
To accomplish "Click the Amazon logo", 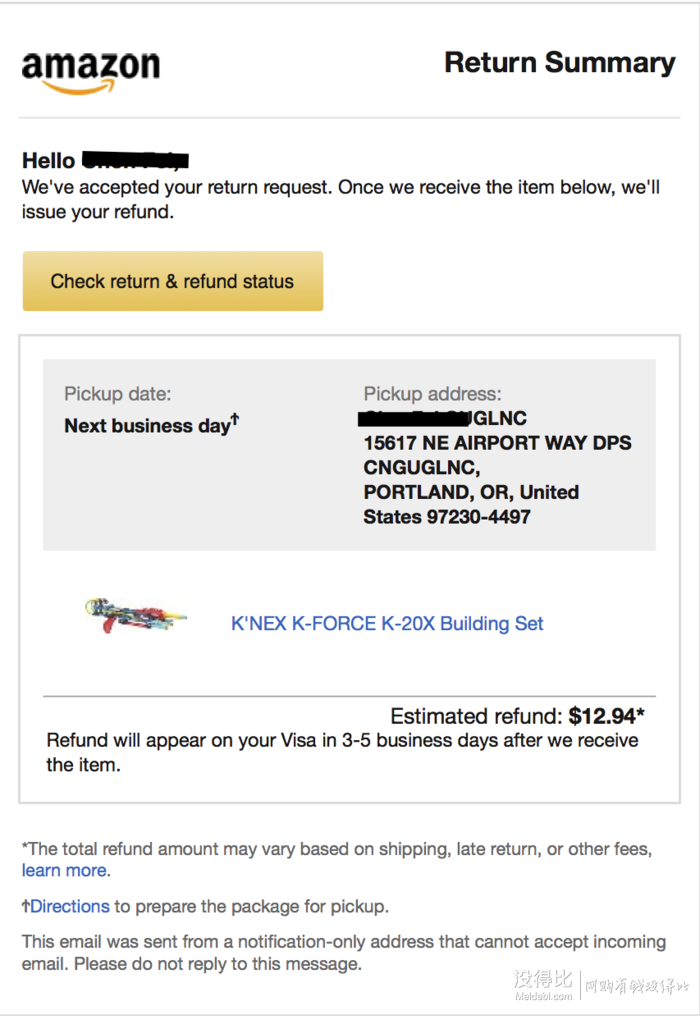I will click(90, 72).
